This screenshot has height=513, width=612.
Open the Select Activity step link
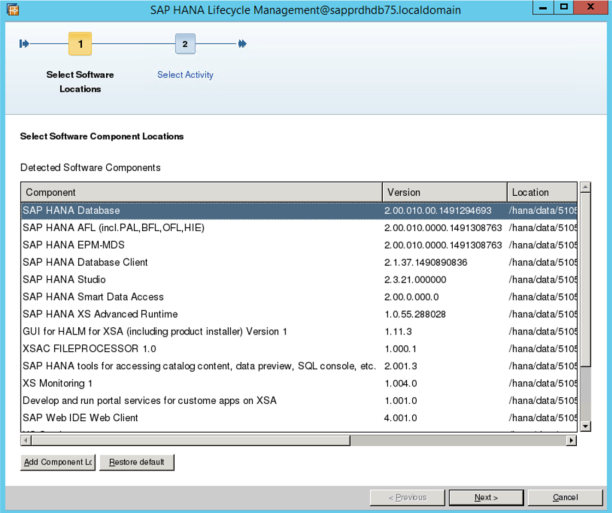click(185, 75)
